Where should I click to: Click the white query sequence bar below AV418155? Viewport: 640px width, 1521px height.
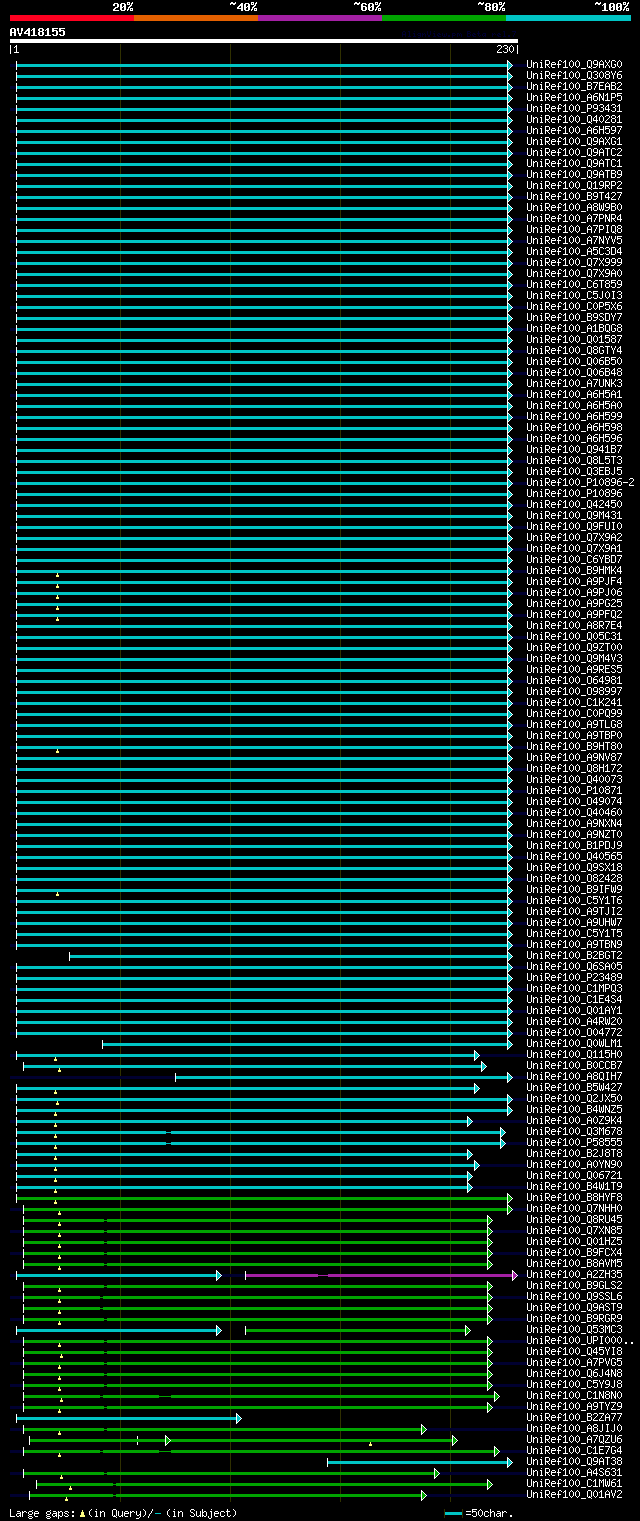click(264, 41)
